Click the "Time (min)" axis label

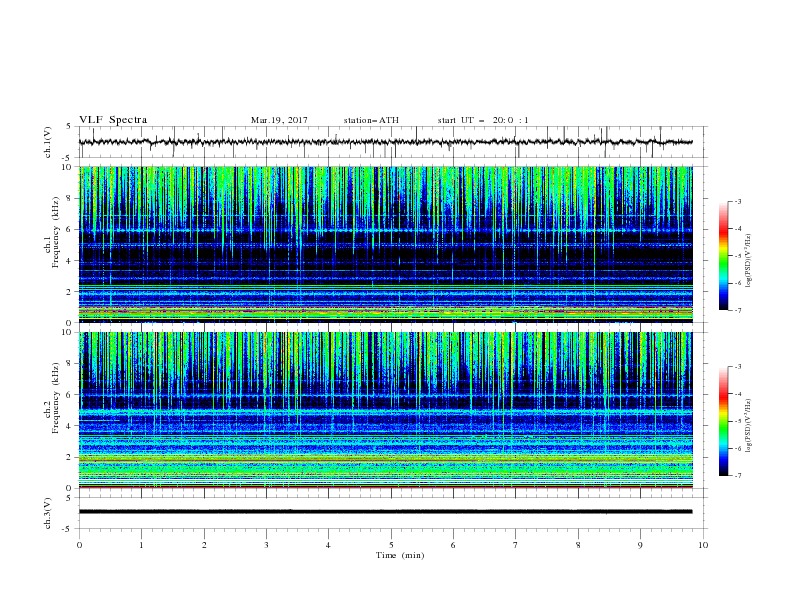[x=400, y=555]
